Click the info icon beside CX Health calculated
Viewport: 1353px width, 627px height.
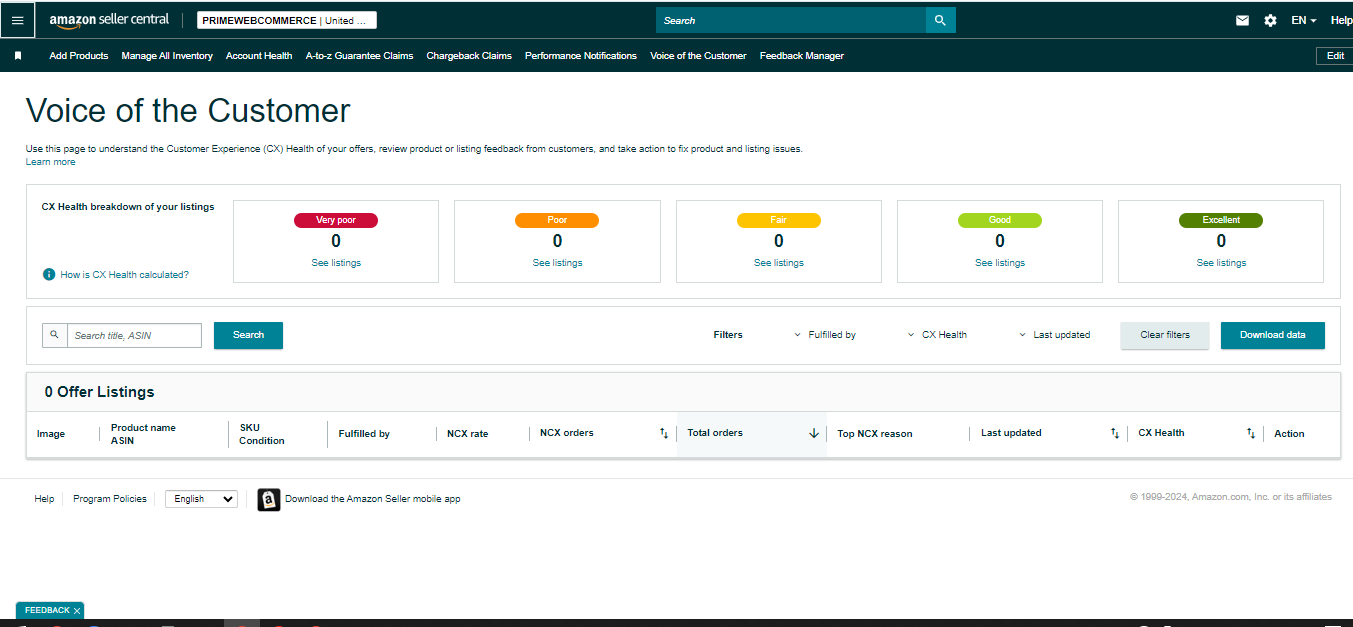(x=48, y=274)
